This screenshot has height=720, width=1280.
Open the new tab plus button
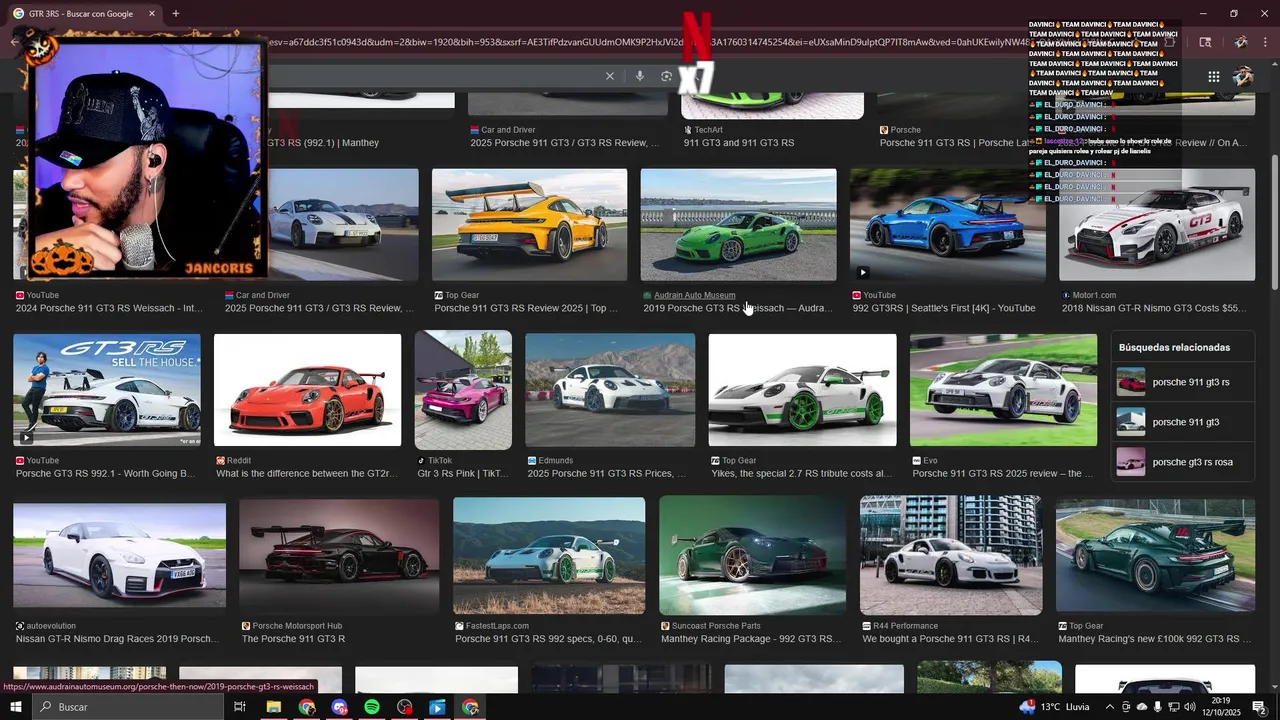[175, 13]
